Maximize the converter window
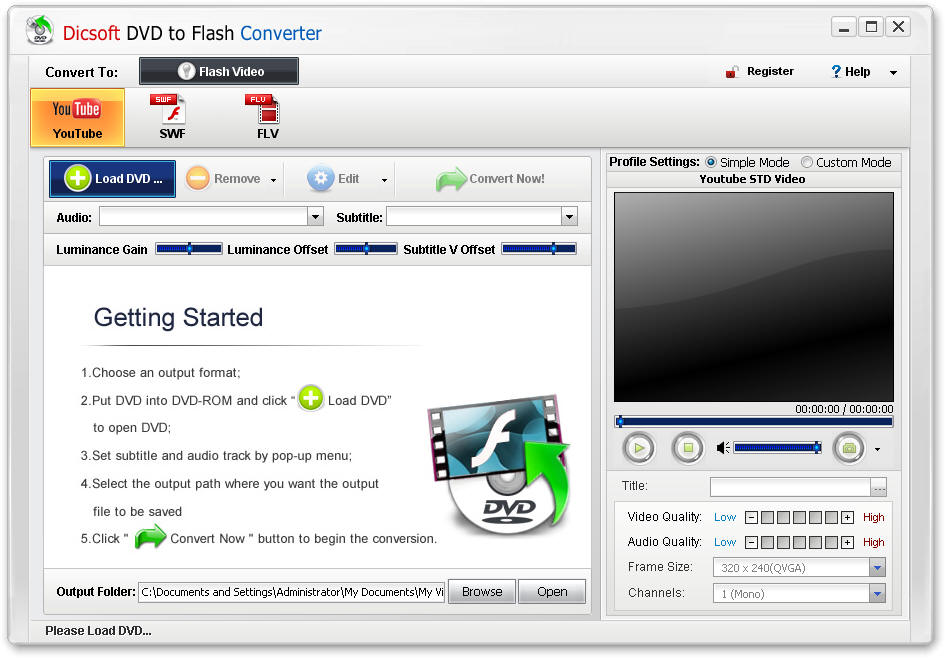 pyautogui.click(x=871, y=27)
